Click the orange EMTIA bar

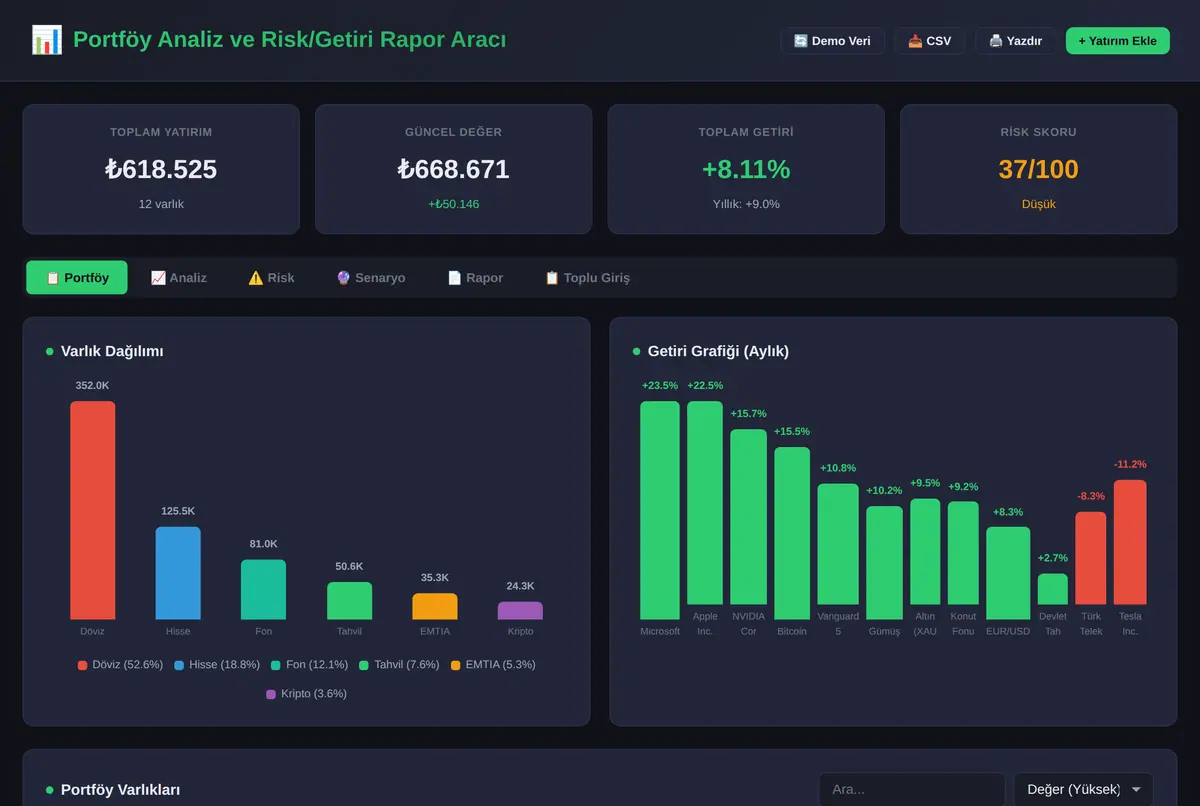[x=435, y=607]
